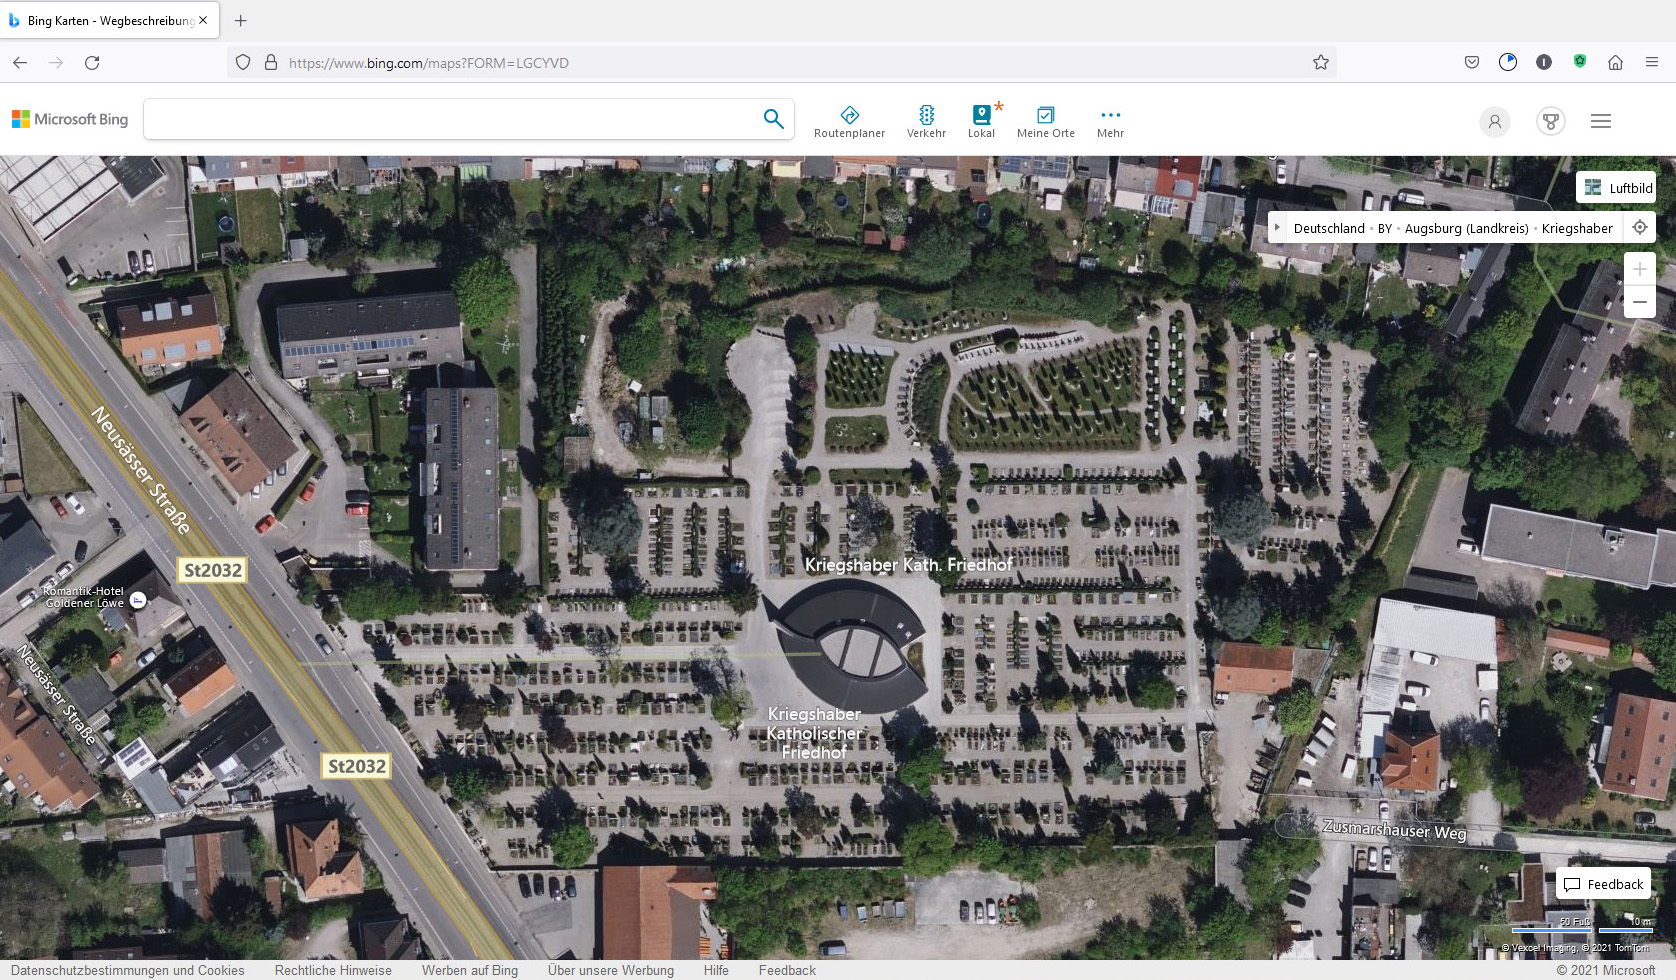Open the Lokal places icon

981,121
